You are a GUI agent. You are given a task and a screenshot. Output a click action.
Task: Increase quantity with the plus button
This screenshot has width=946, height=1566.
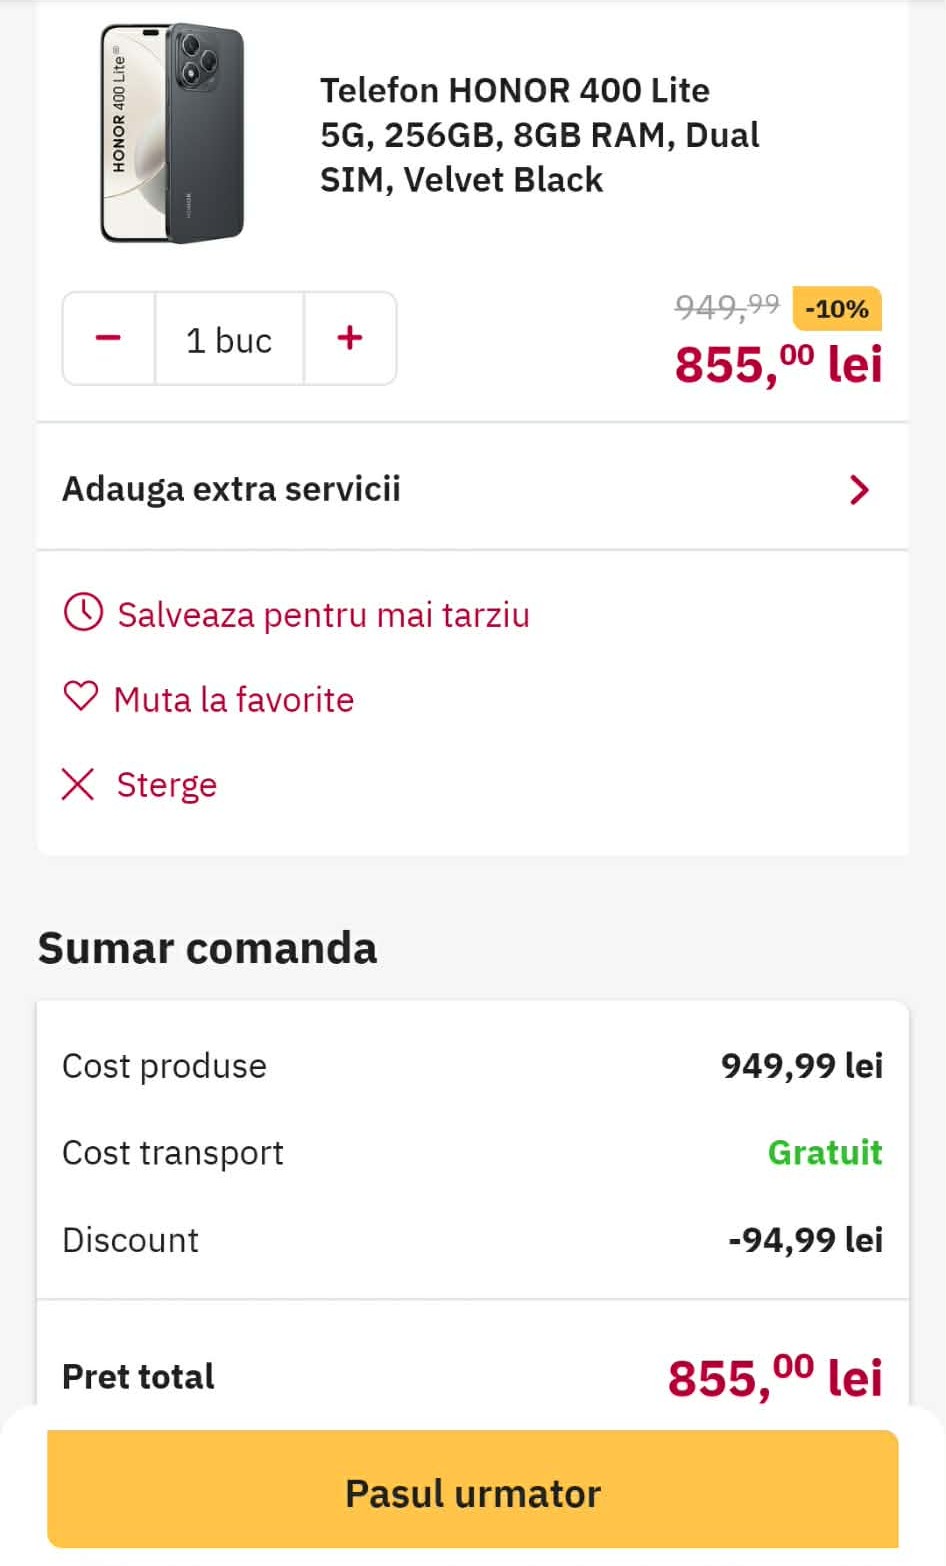tap(350, 338)
